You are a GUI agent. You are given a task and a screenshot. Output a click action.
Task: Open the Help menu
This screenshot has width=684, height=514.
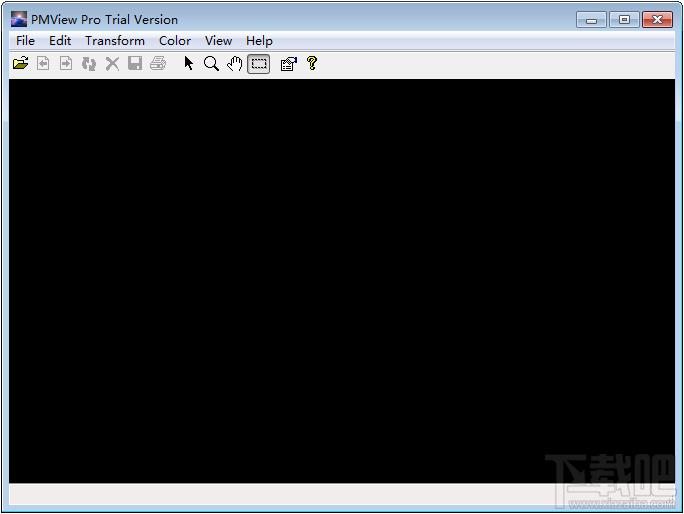(x=259, y=41)
